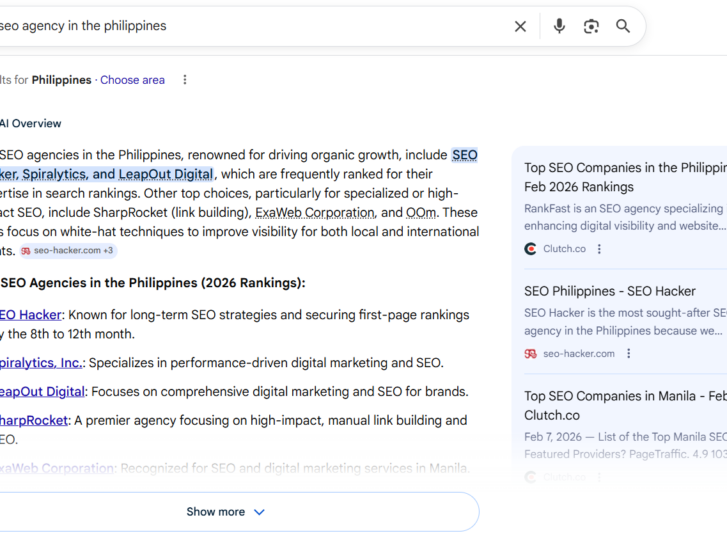This screenshot has height=545, width=727.
Task: Start voice search with microphone icon
Action: (x=559, y=26)
